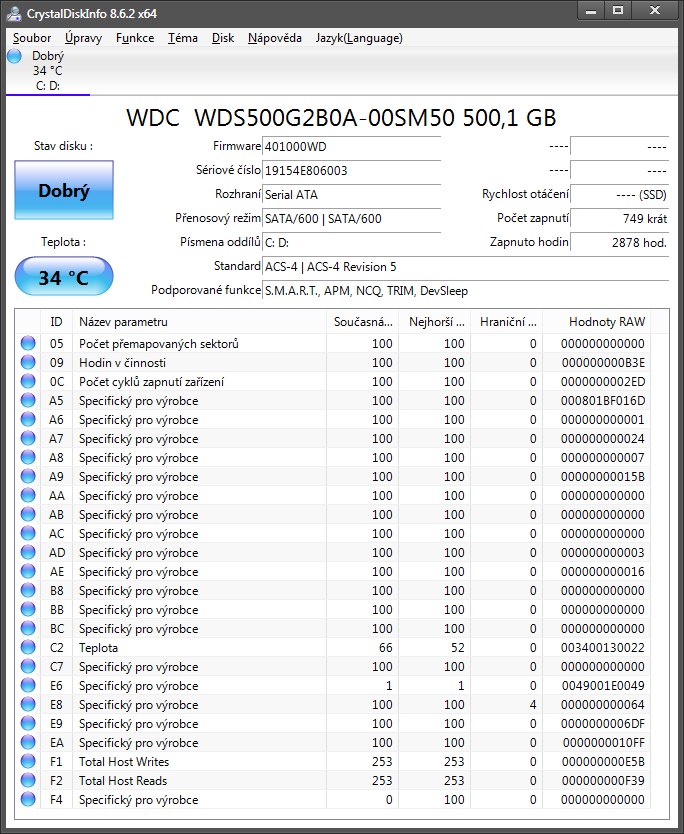Click status orb of row A8
This screenshot has height=834, width=684.
(x=28, y=457)
